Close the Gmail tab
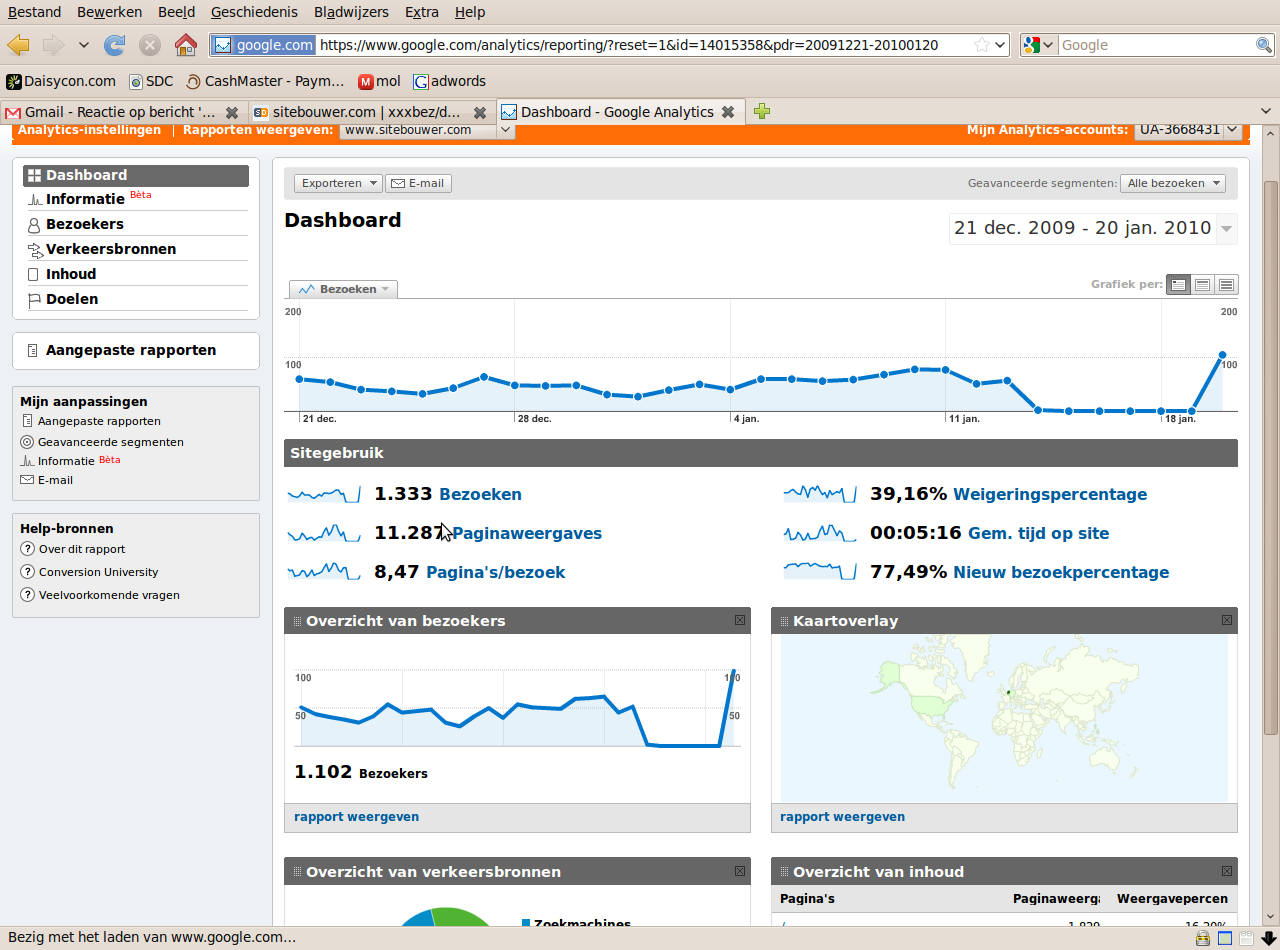Image resolution: width=1280 pixels, height=950 pixels. pos(232,112)
